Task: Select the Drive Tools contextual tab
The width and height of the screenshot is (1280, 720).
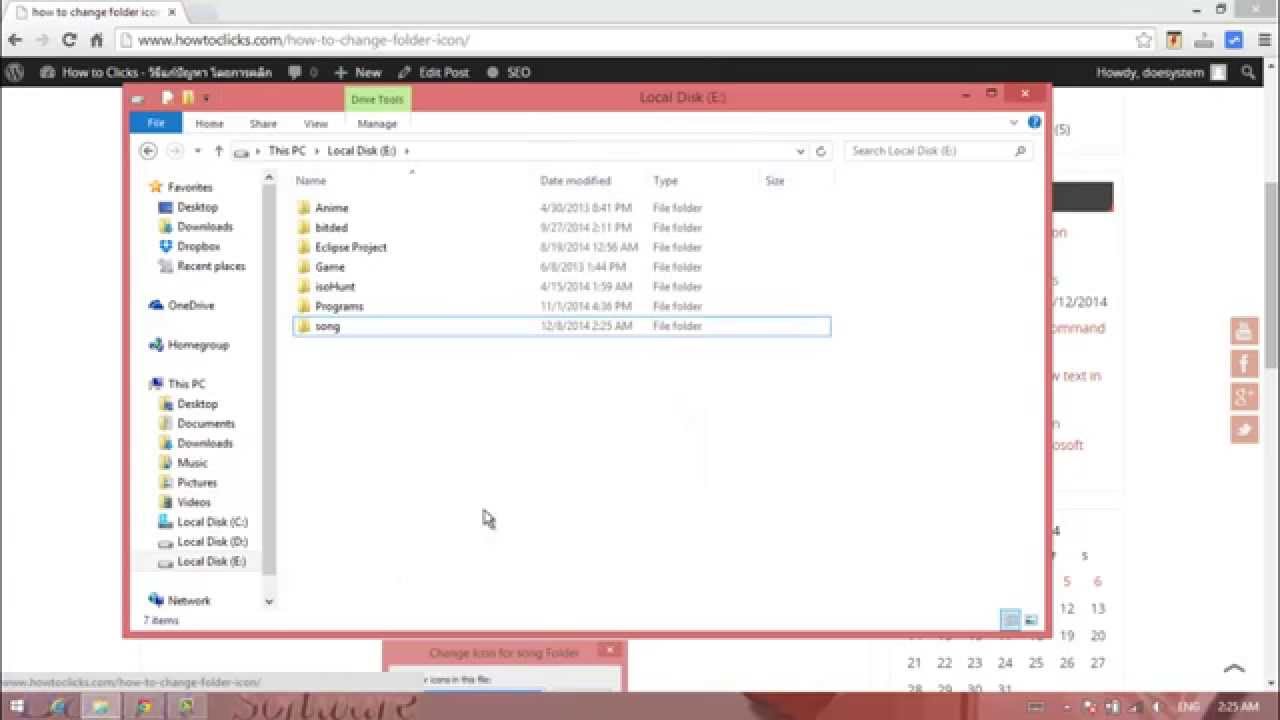Action: [377, 99]
